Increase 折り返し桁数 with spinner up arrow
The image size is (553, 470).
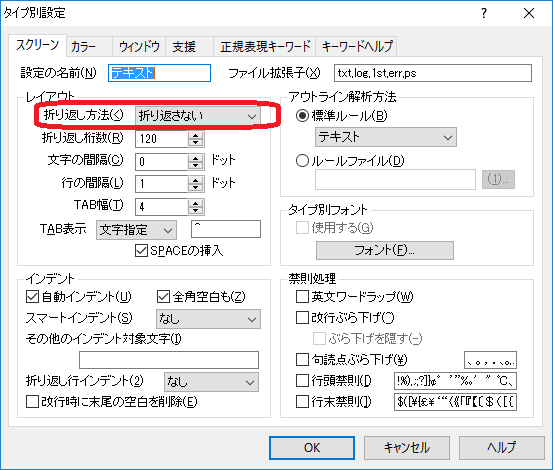point(195,135)
